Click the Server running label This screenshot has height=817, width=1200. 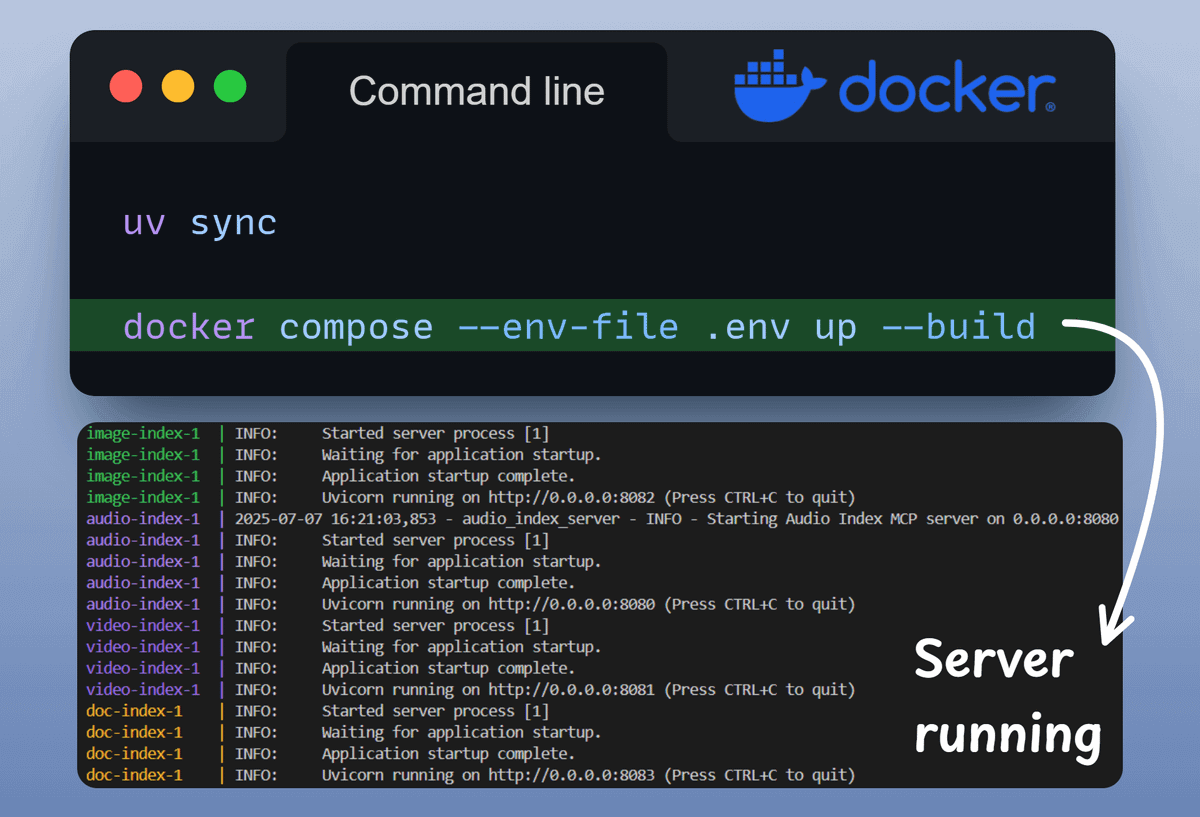pyautogui.click(x=1008, y=697)
